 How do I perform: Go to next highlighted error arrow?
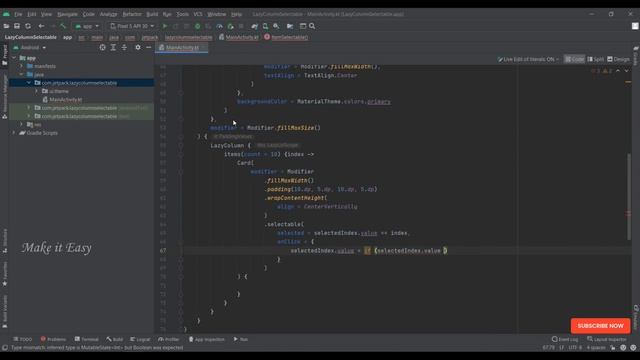pos(627,71)
